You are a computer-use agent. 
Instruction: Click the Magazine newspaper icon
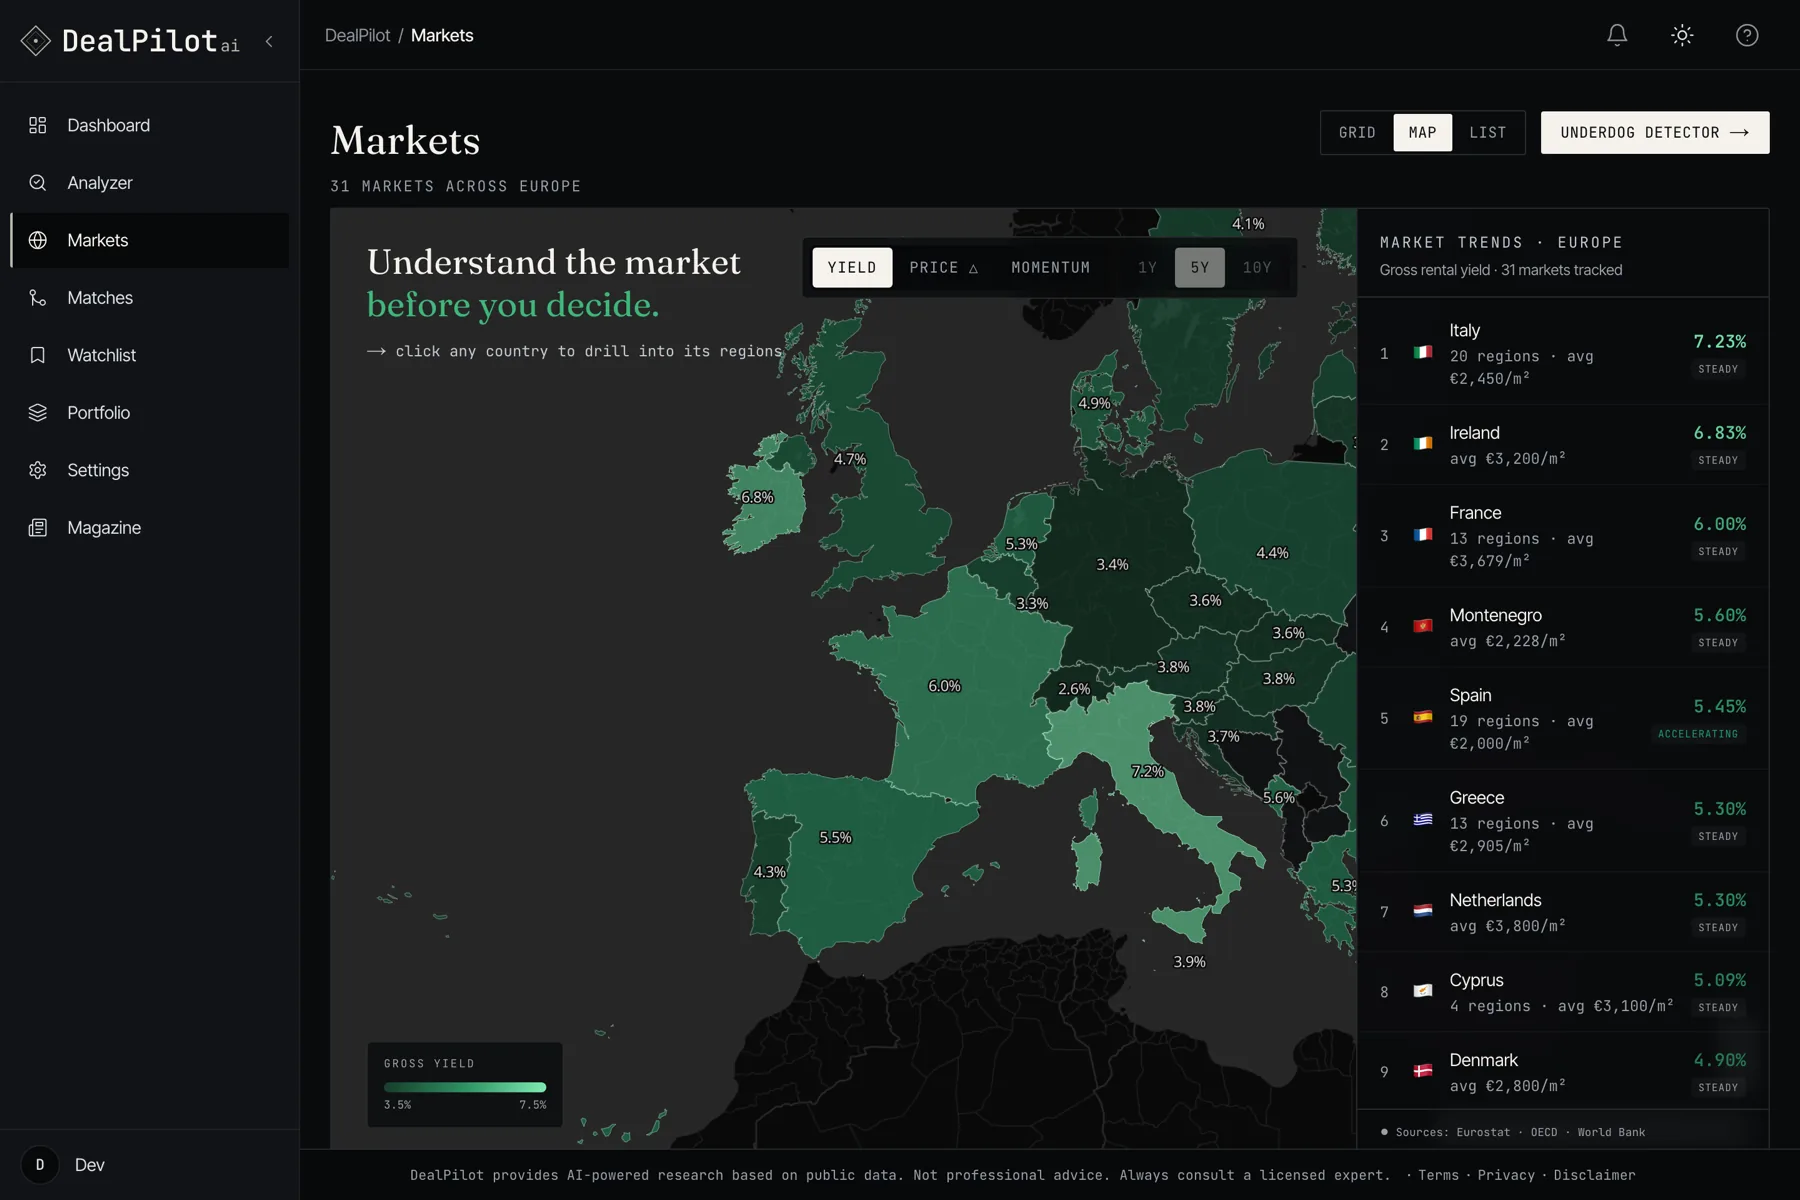click(38, 528)
